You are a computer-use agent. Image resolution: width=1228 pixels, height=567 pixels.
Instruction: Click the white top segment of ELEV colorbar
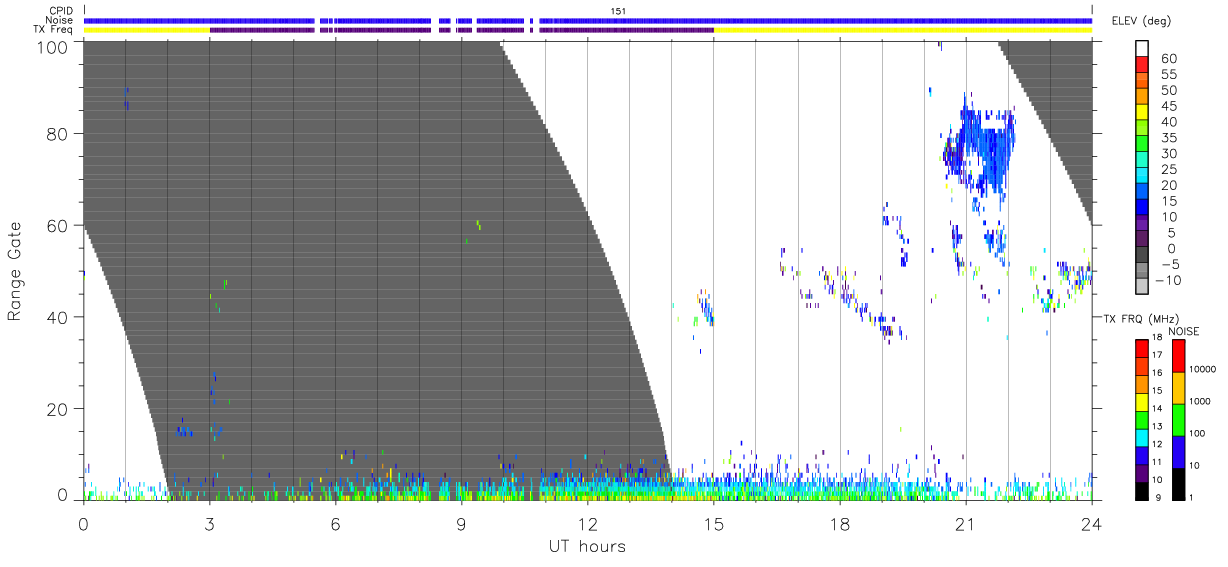click(1142, 50)
